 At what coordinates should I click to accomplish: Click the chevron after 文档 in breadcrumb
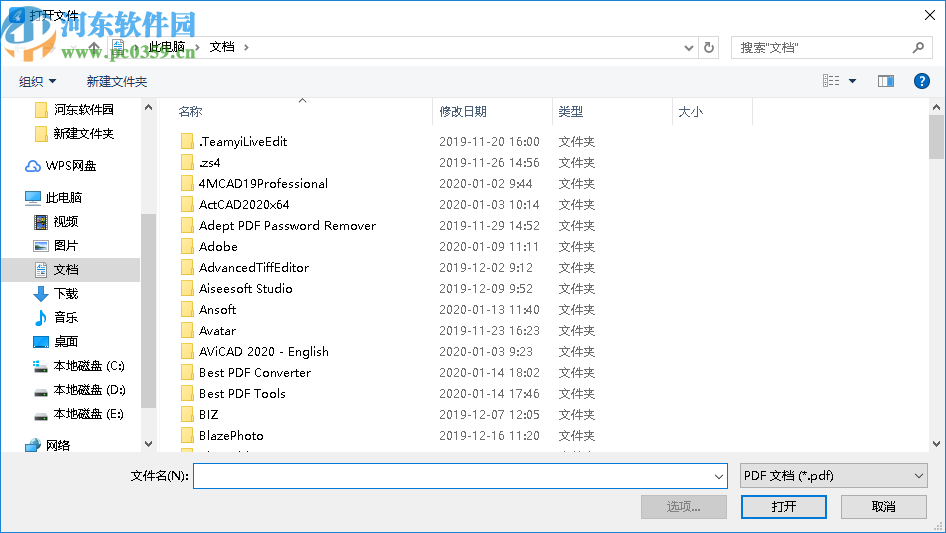coord(246,47)
